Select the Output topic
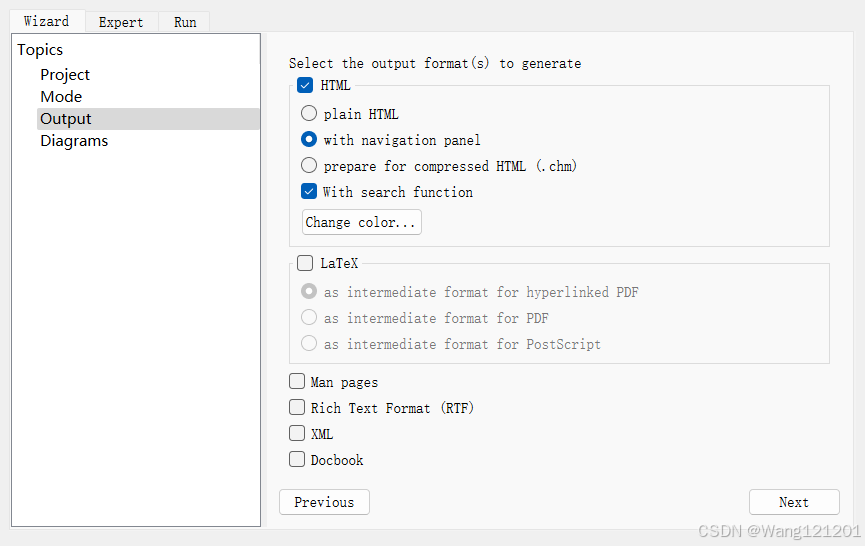 [x=66, y=119]
